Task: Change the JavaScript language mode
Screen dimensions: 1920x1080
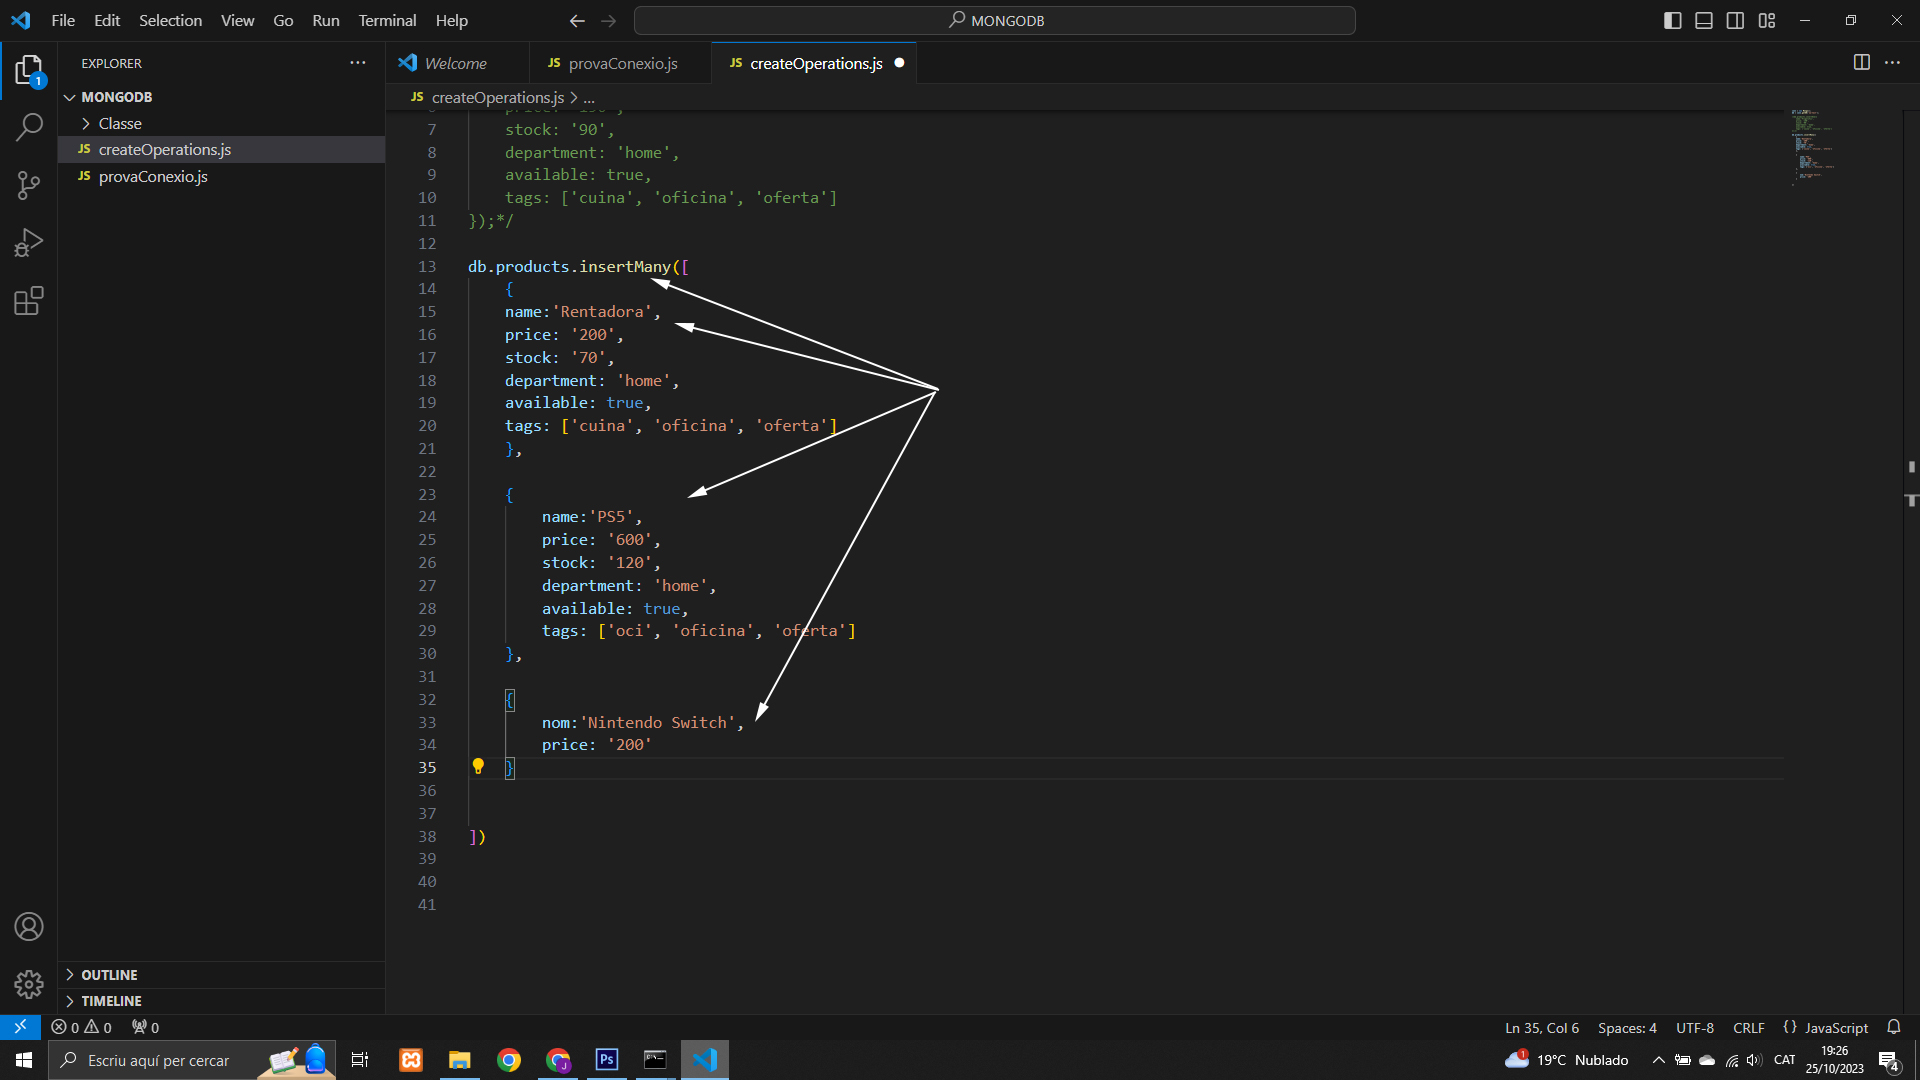Action: coord(1826,1028)
